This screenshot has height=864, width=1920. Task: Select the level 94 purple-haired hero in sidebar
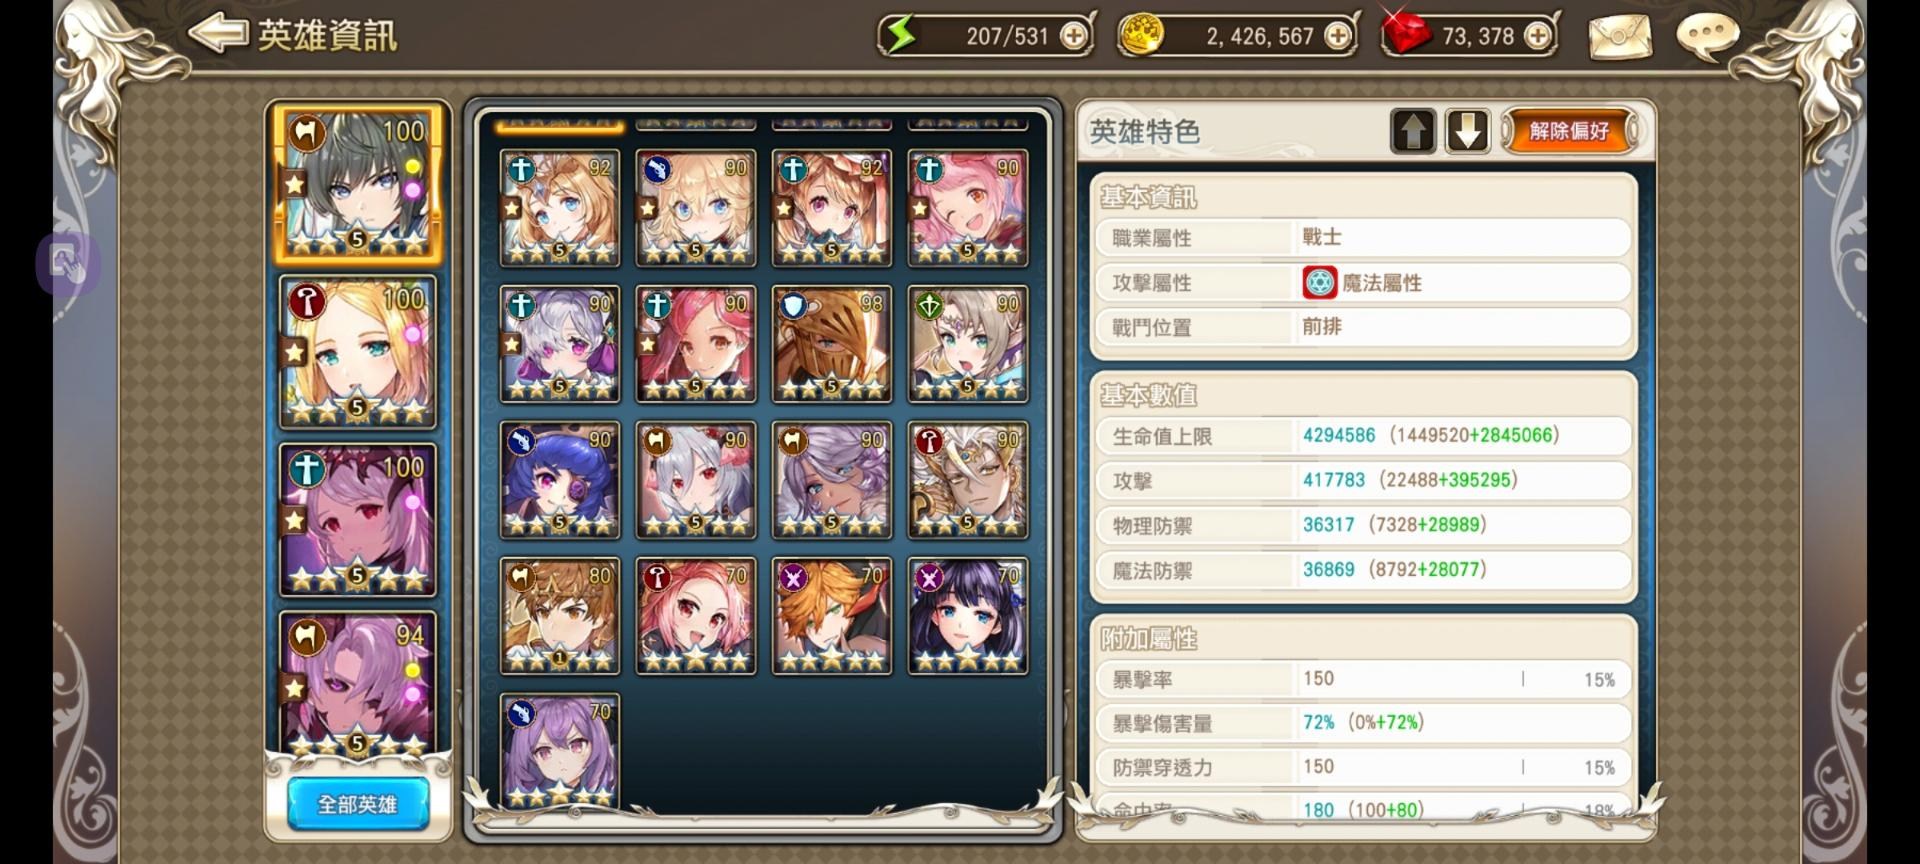[357, 685]
